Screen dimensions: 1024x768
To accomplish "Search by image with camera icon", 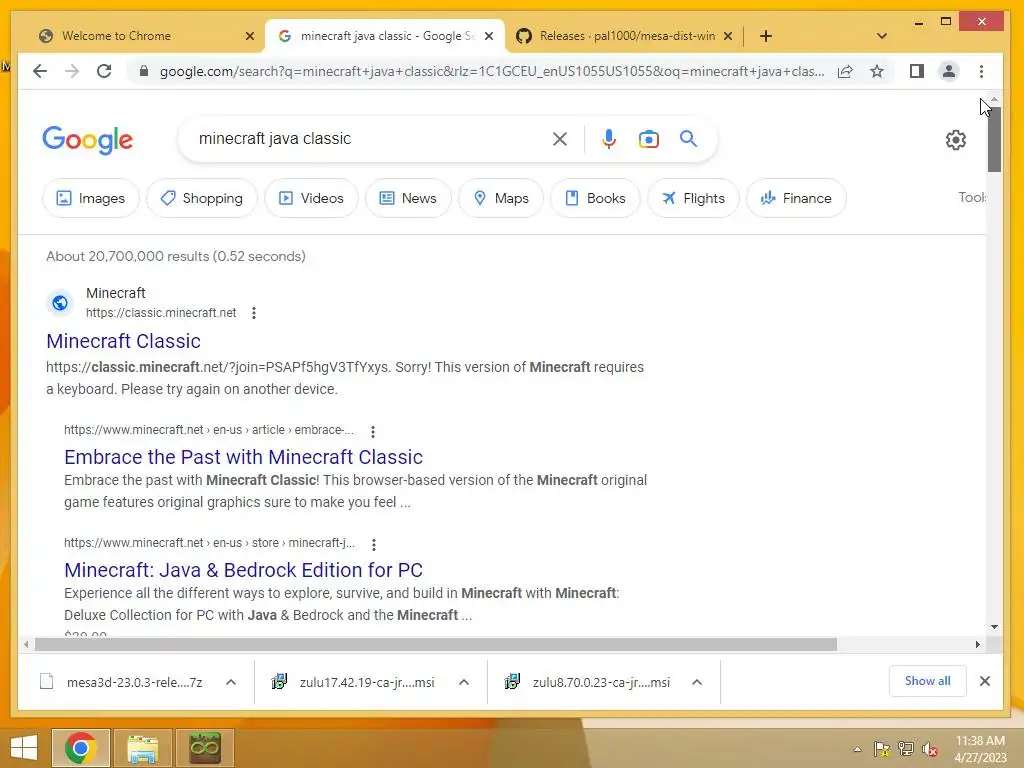I will tap(648, 139).
